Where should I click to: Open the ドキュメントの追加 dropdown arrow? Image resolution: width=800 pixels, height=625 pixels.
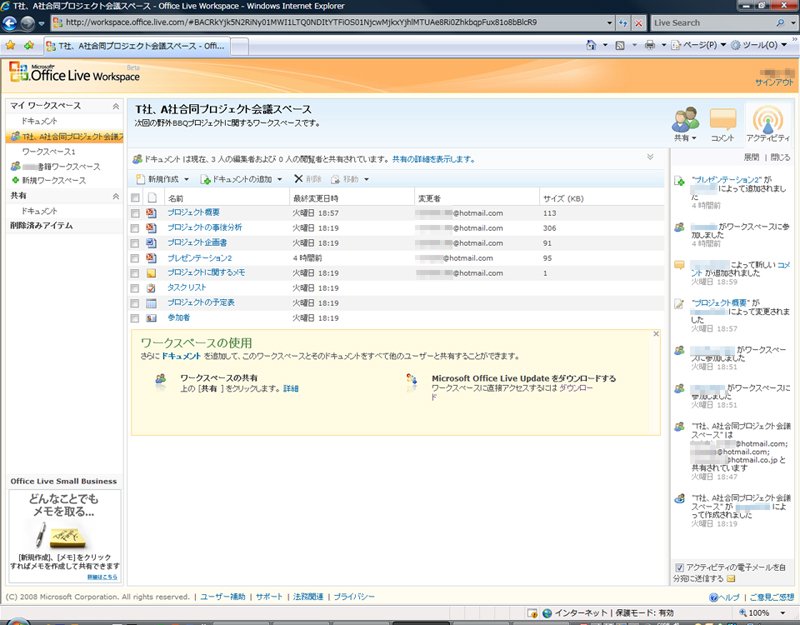280,179
